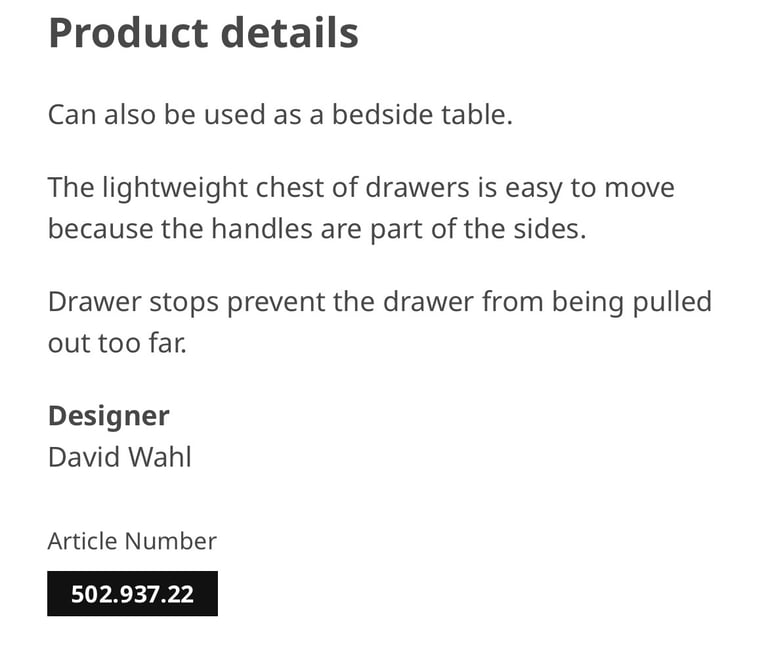Click the Designer label
Viewport: 768px width, 655px height.
109,416
